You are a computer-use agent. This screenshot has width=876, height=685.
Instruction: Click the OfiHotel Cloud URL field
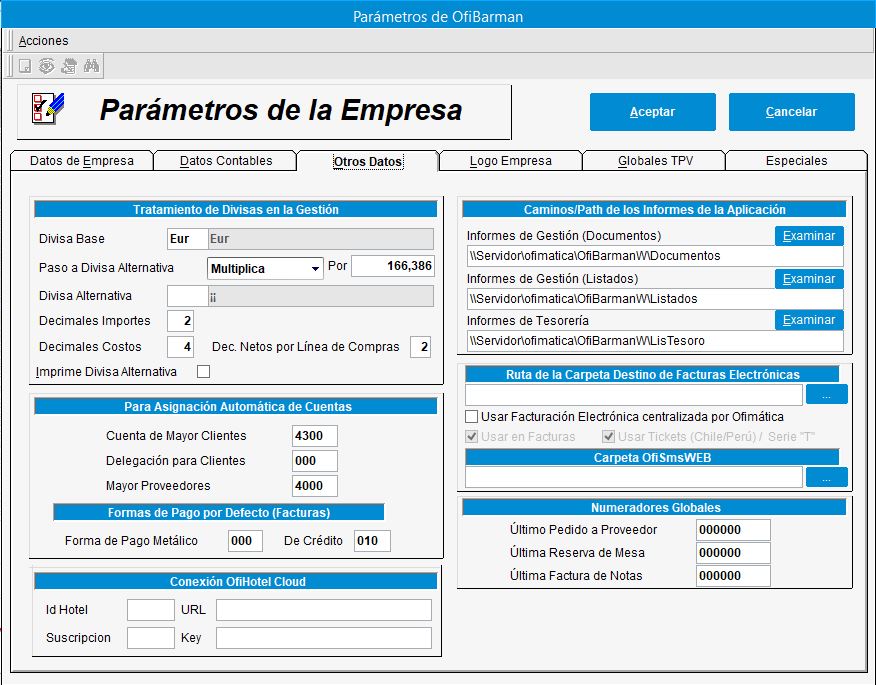324,610
